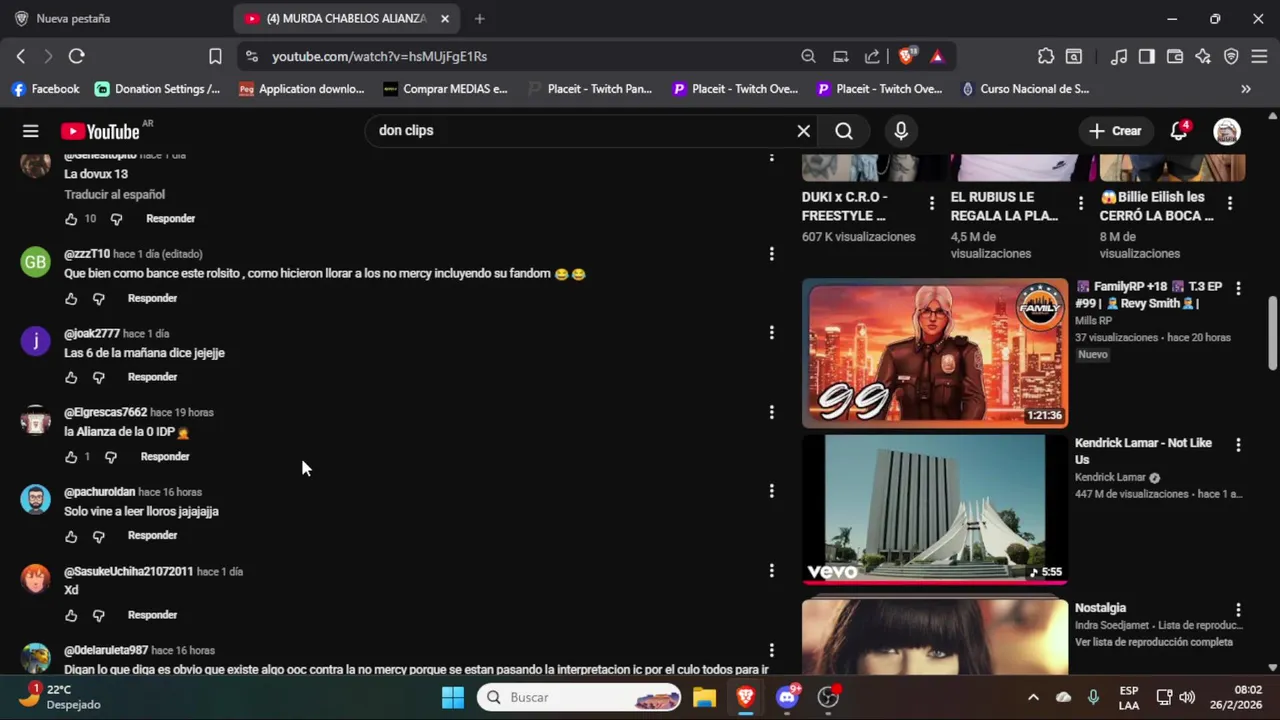Open options for Kendrick Lamar - Not Like Us
Viewport: 1280px width, 720px height.
pyautogui.click(x=1238, y=444)
